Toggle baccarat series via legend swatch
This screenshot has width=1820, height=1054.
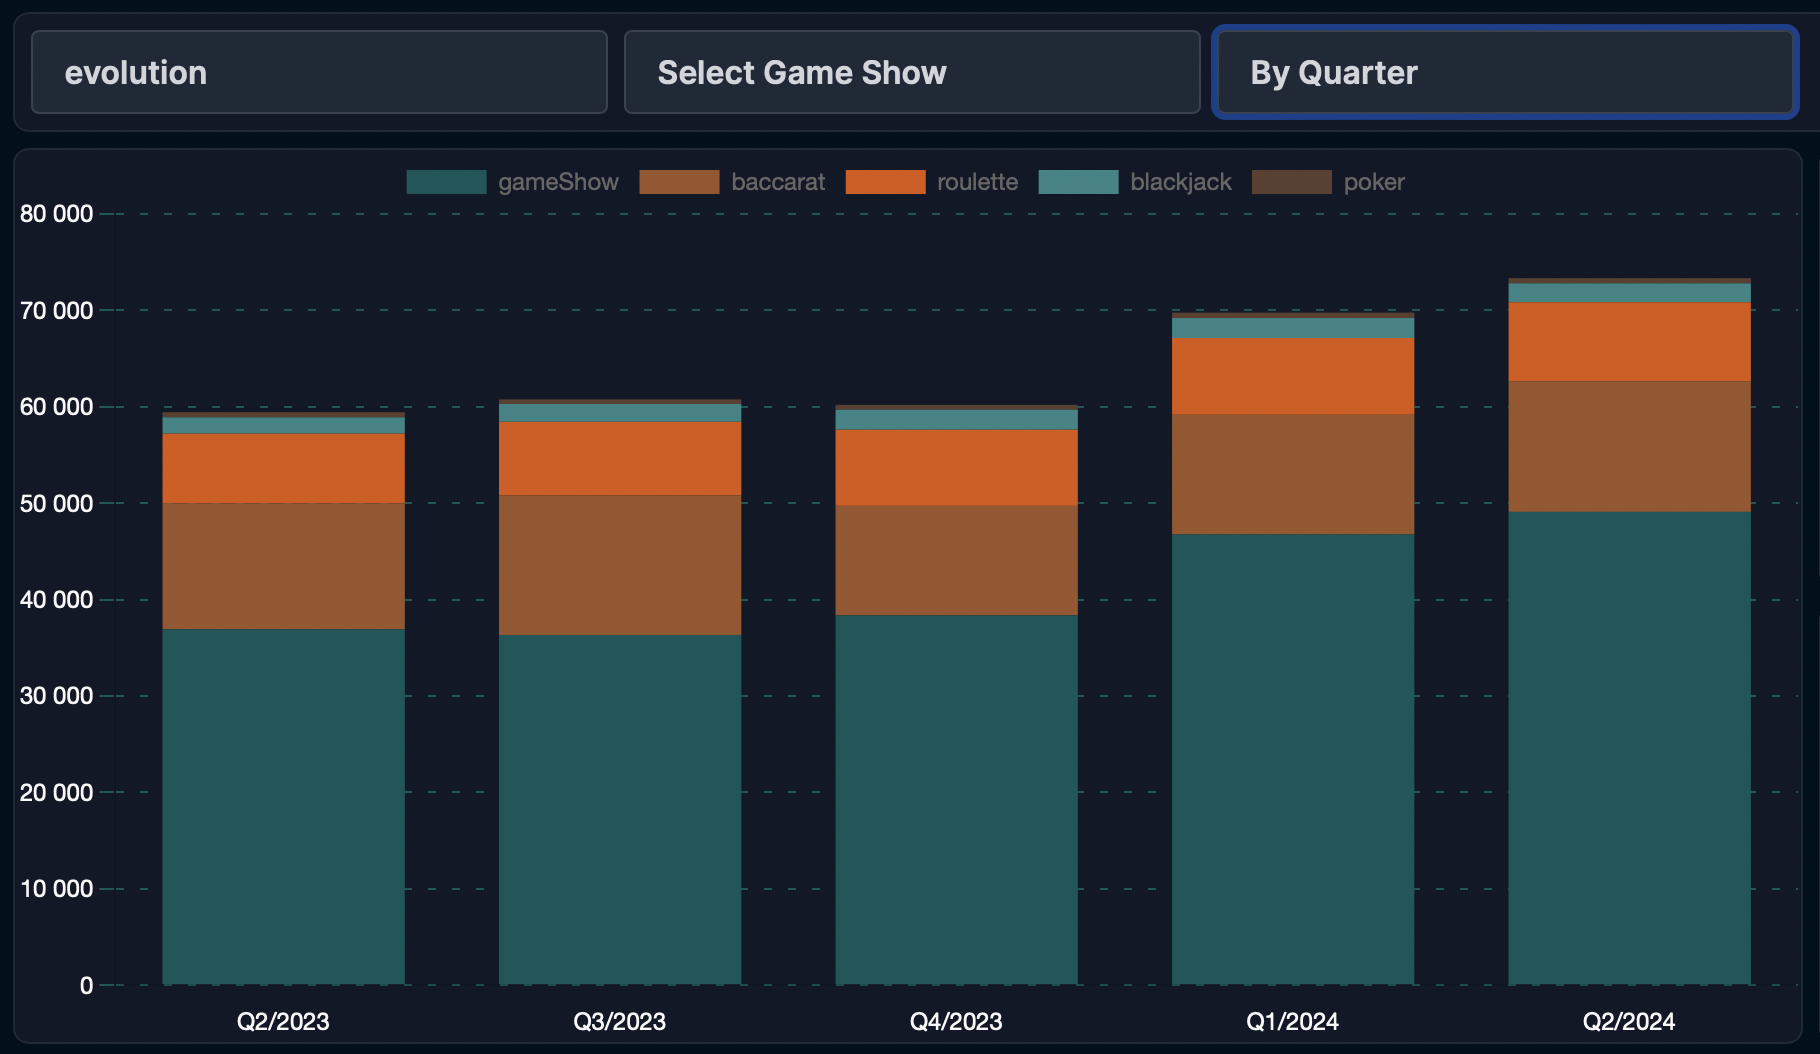(679, 182)
